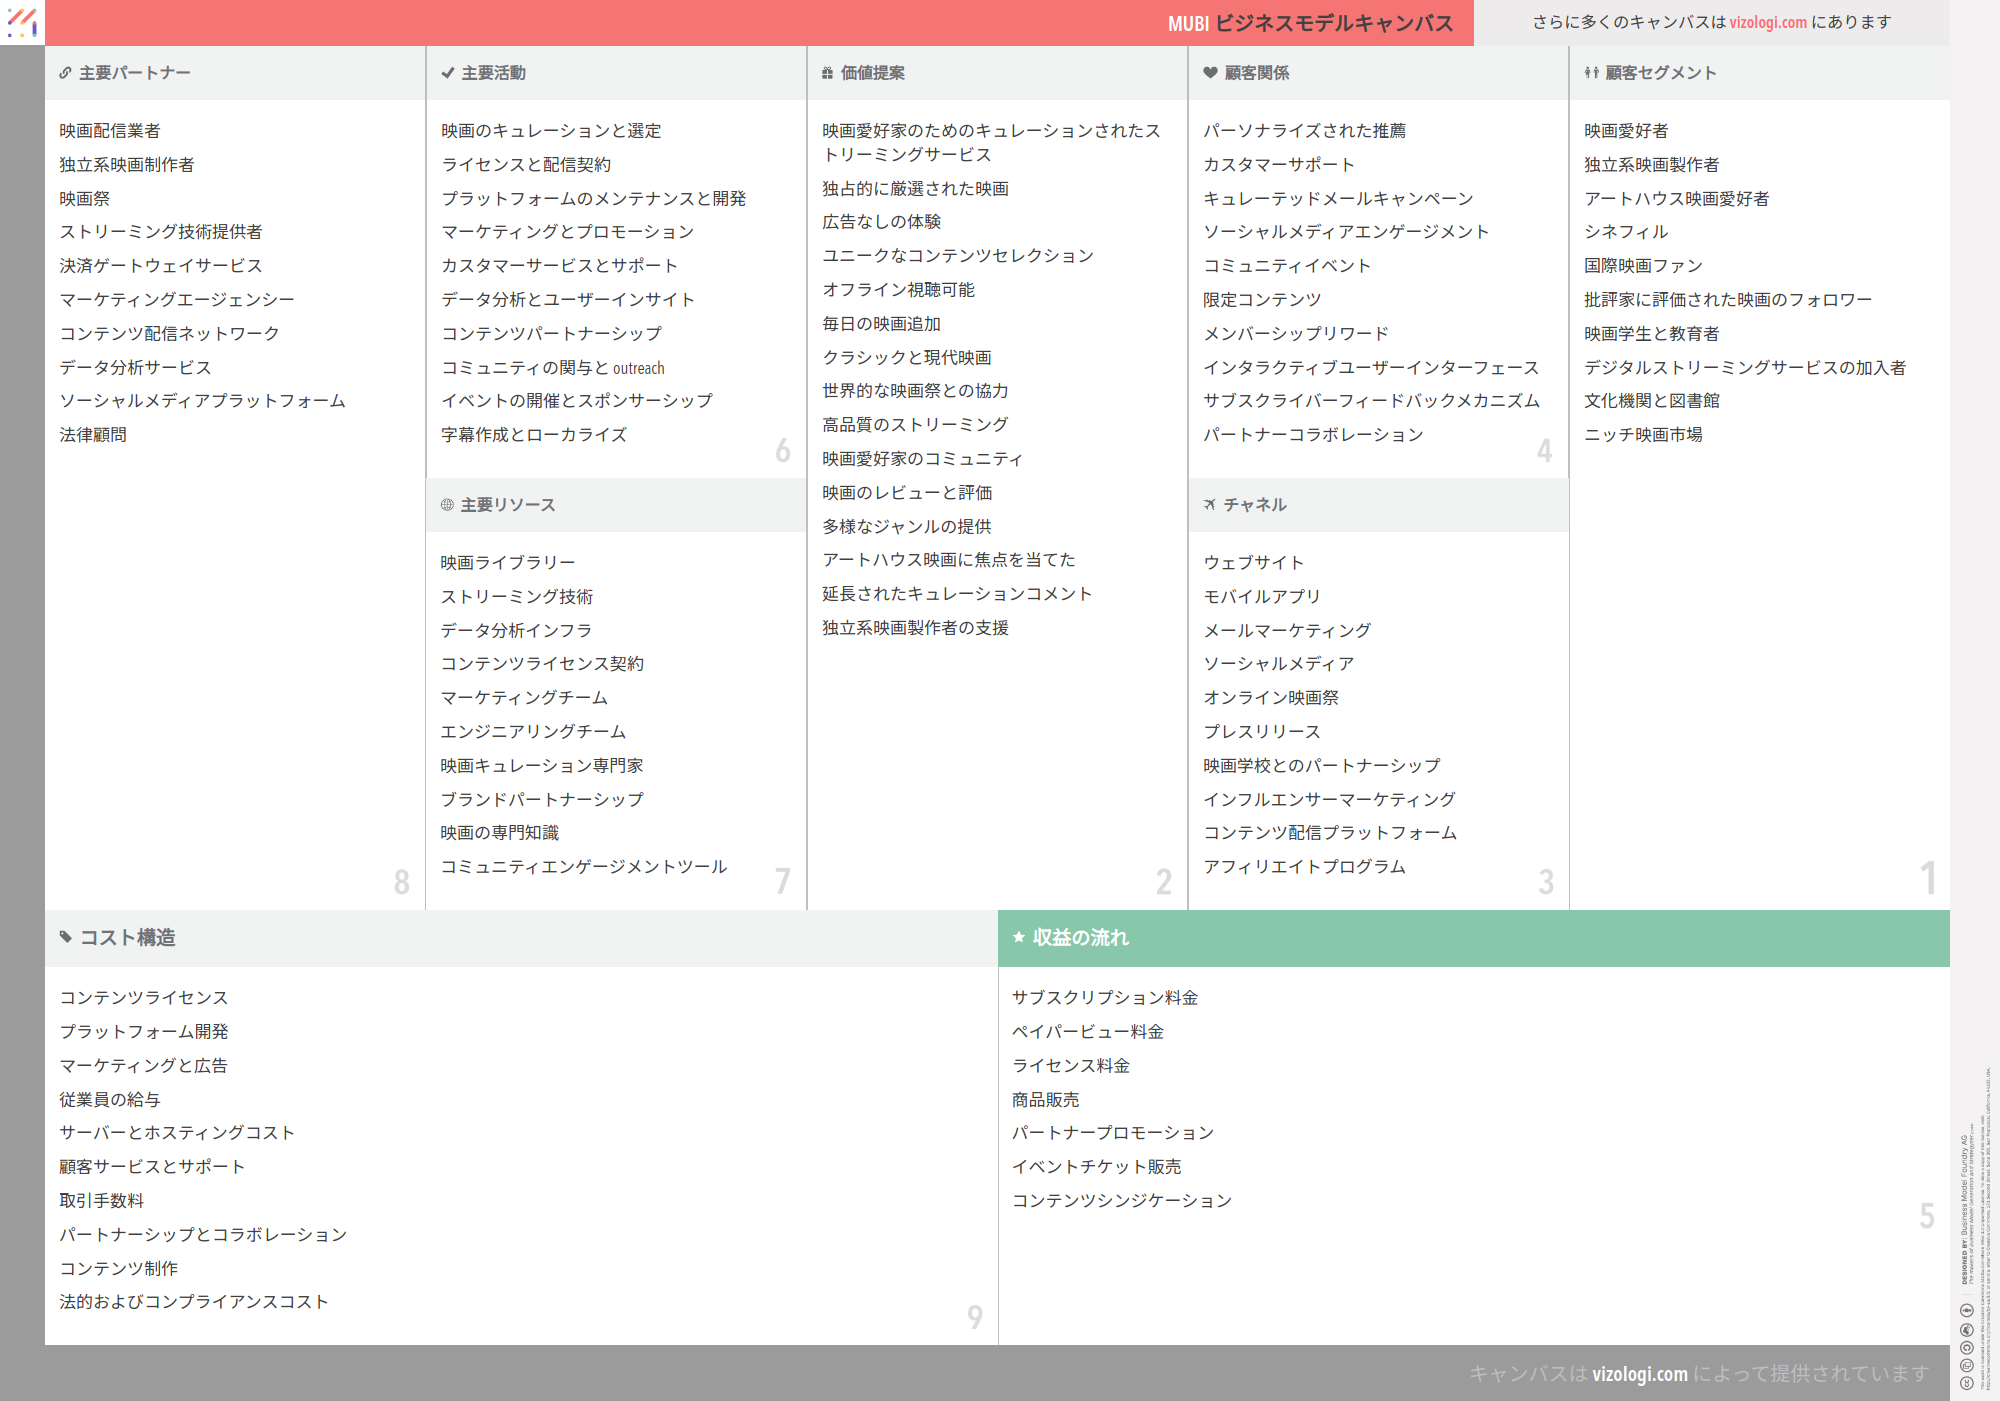Click the ウェブサイト channel item

coord(1253,562)
